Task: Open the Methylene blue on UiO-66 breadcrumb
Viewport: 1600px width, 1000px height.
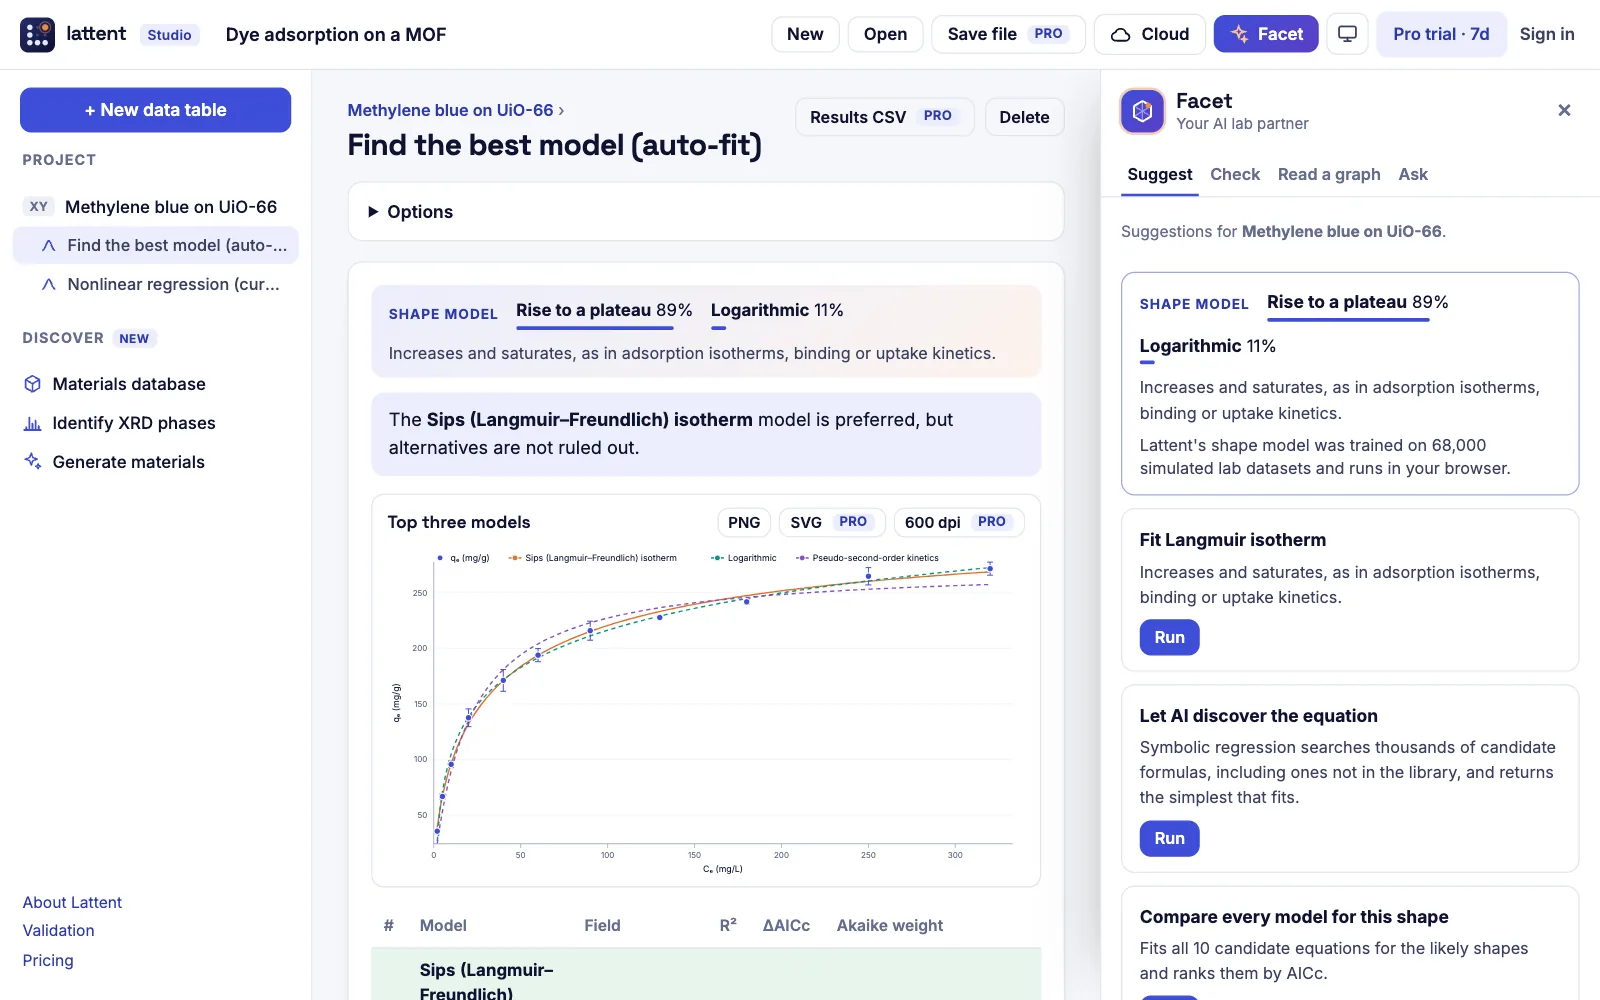Action: pyautogui.click(x=450, y=110)
